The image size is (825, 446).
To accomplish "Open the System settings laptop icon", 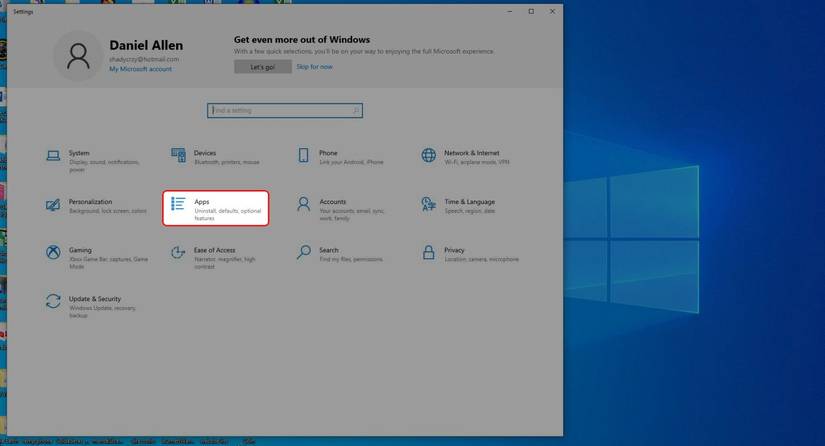I will click(53, 155).
